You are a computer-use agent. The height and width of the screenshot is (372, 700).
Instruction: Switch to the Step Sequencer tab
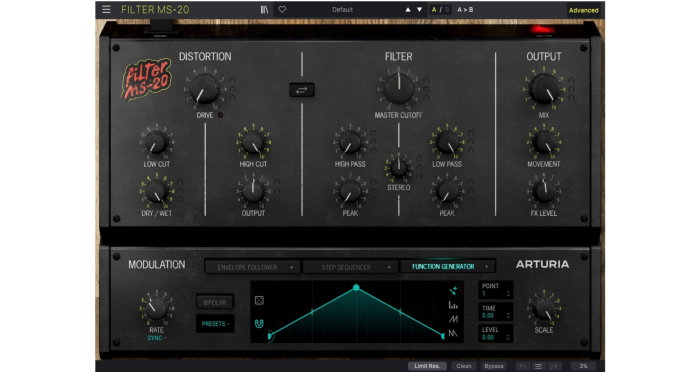350,268
